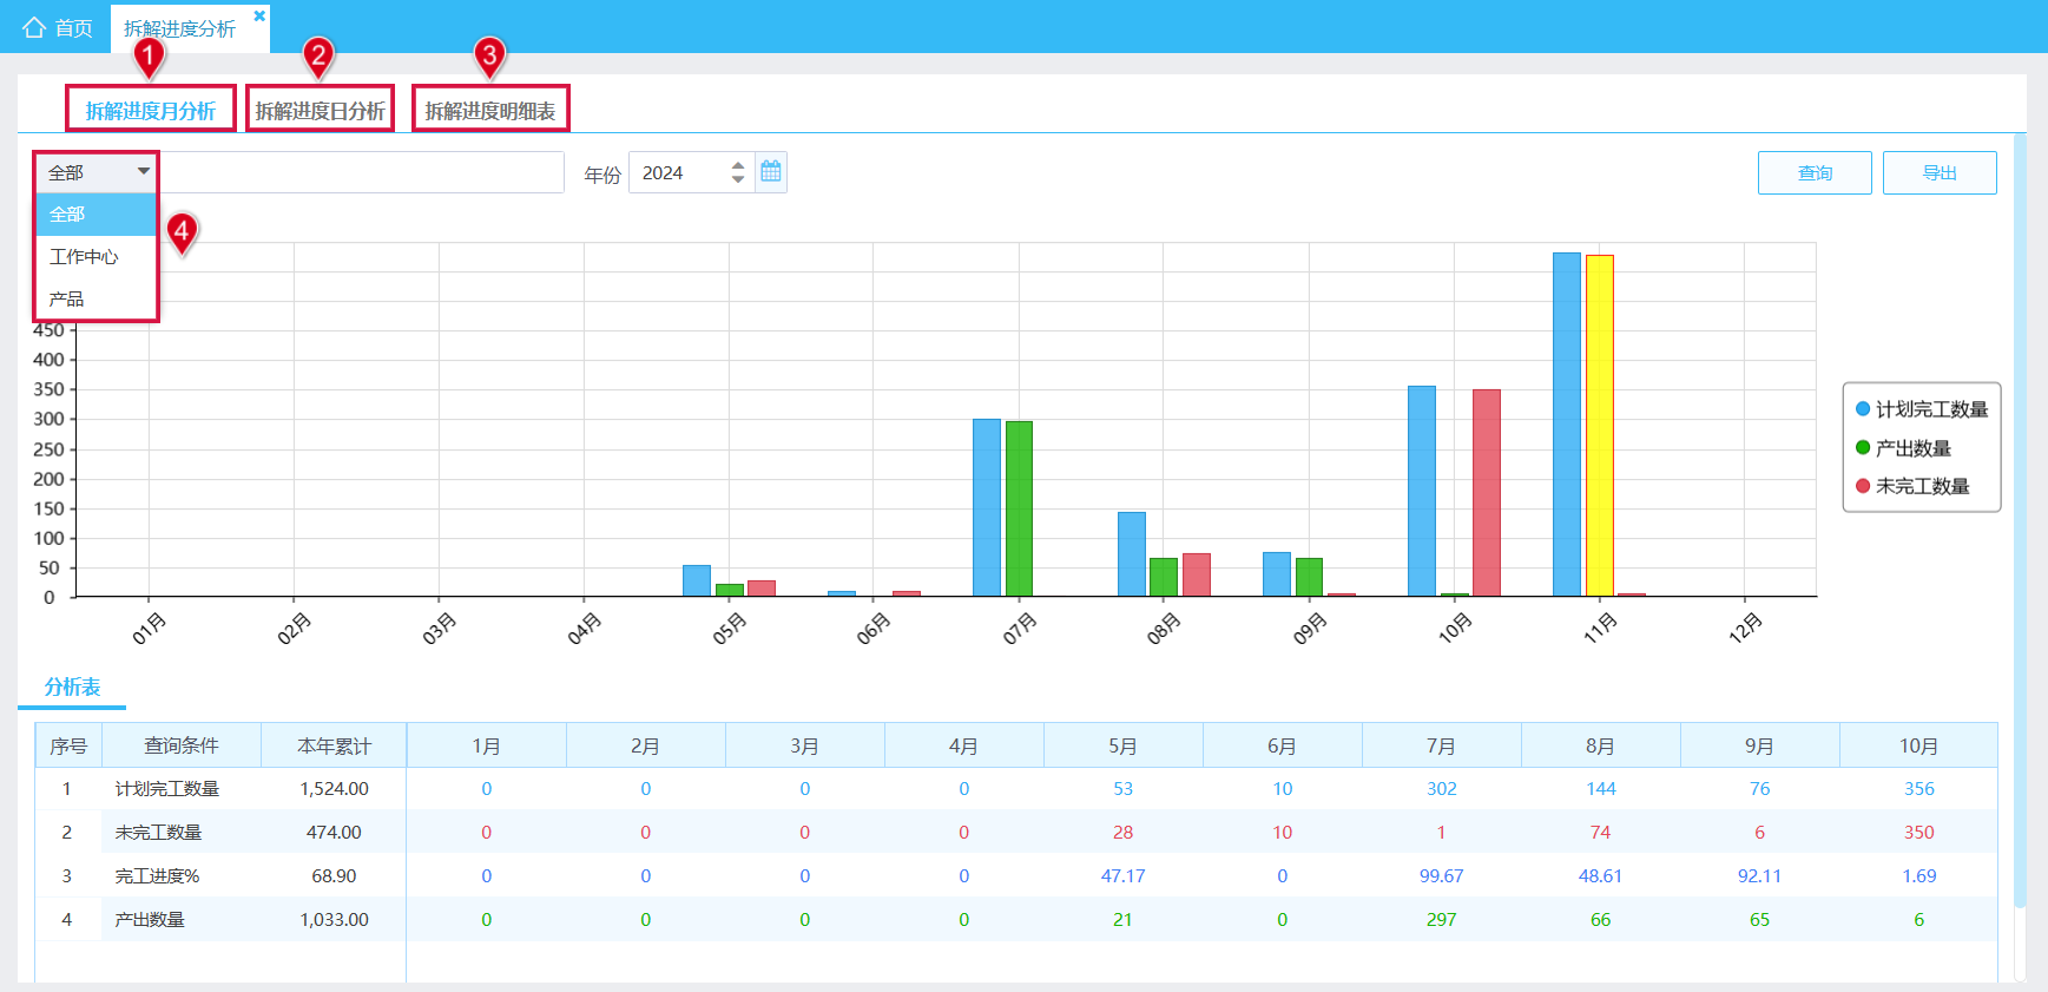Click the 导出 button

[x=1939, y=173]
